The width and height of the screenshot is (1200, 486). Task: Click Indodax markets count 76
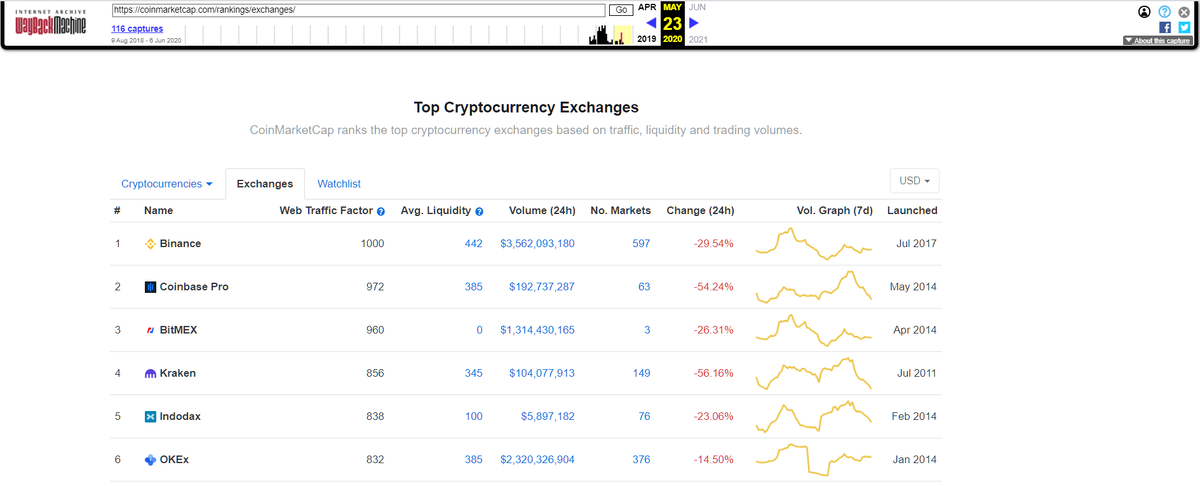click(x=644, y=416)
